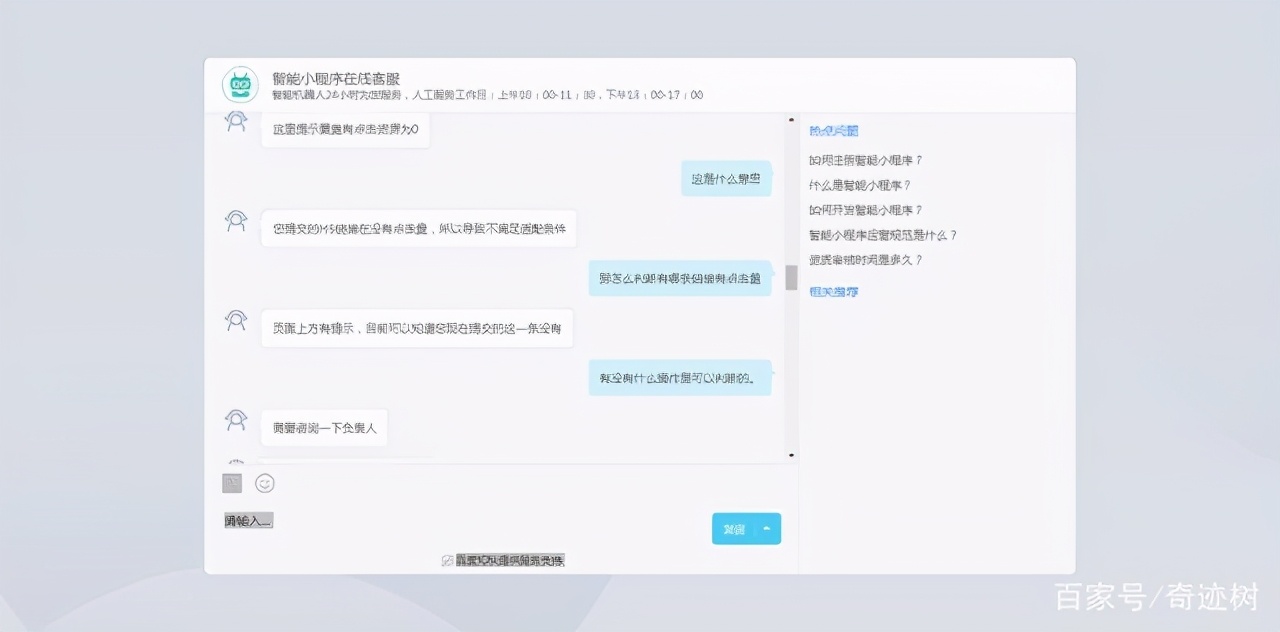Open the emoji picker in the chat toolbar
The image size is (1280, 632).
(265, 482)
